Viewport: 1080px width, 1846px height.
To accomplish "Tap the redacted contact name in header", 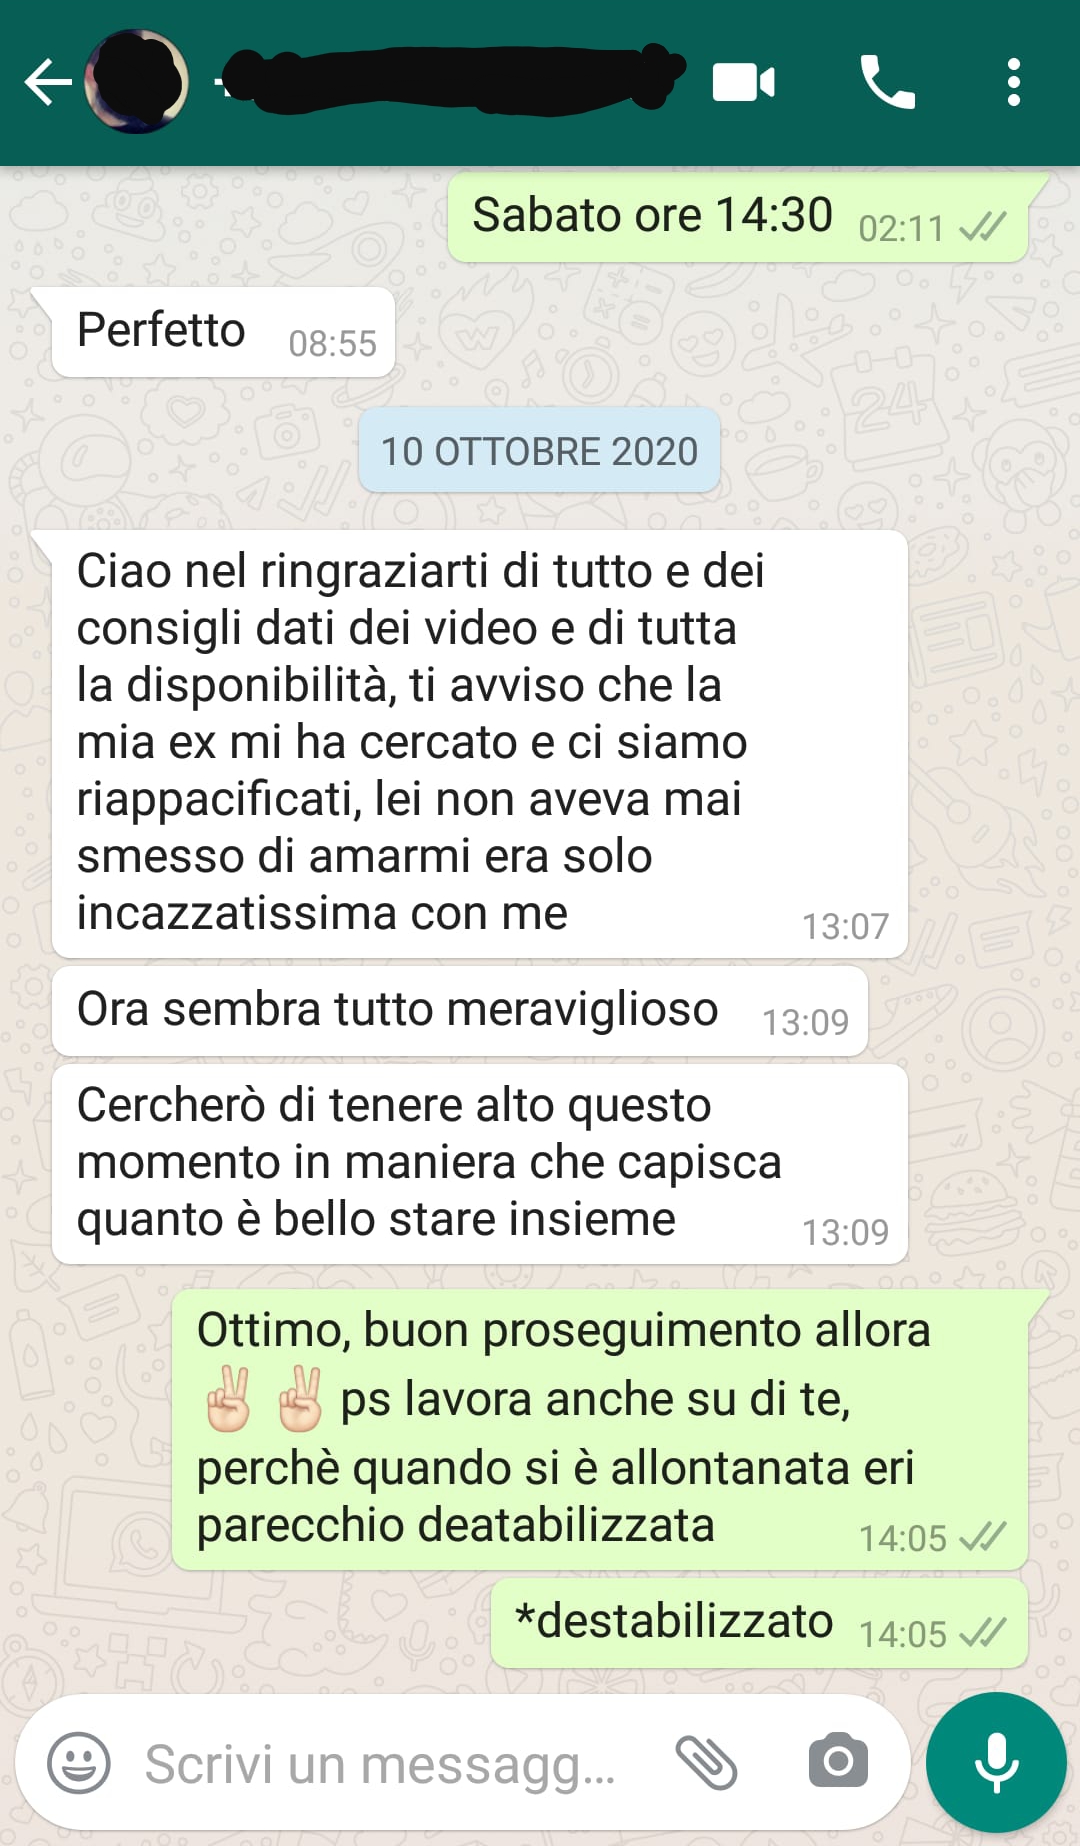I will (x=450, y=78).
